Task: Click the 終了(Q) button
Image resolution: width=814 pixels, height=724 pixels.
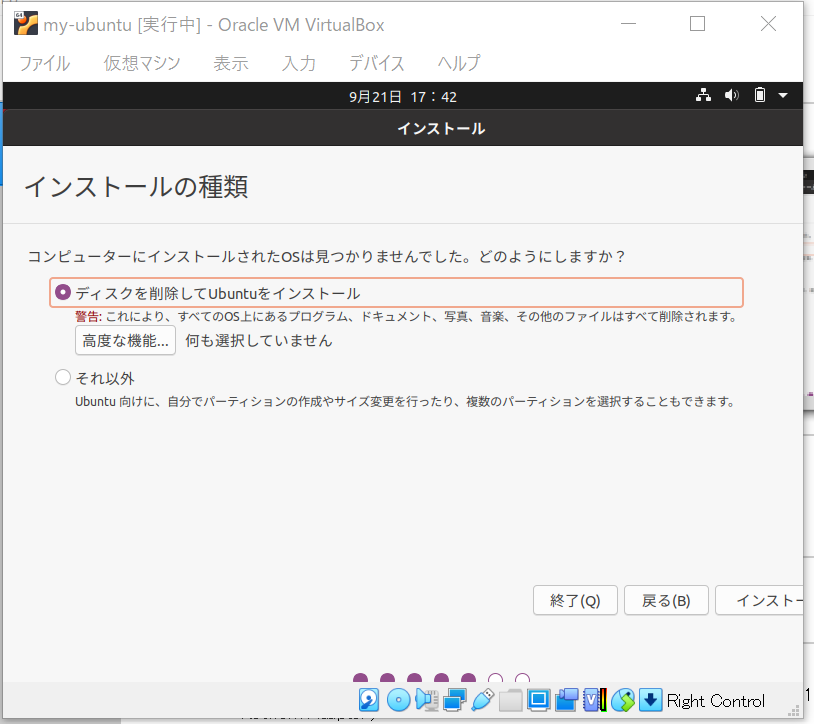Action: 575,600
